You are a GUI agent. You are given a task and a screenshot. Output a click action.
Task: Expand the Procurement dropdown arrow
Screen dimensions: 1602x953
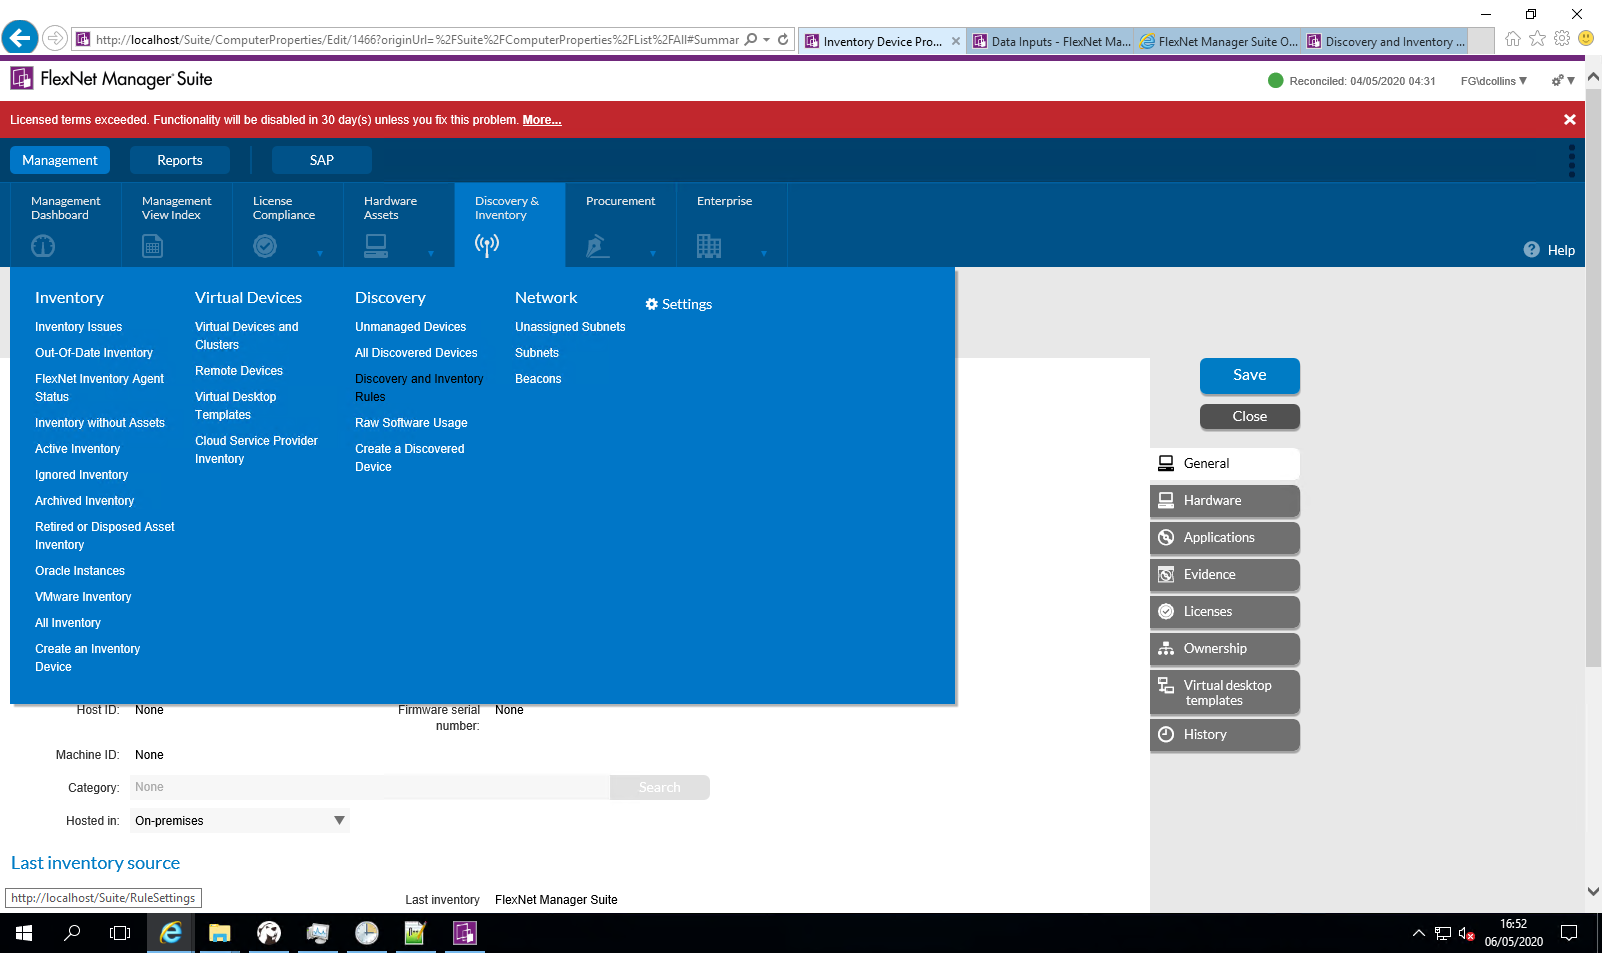point(653,253)
